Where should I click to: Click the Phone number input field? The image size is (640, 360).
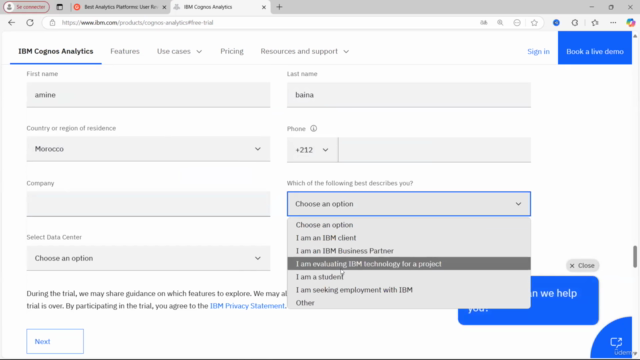tap(435, 150)
